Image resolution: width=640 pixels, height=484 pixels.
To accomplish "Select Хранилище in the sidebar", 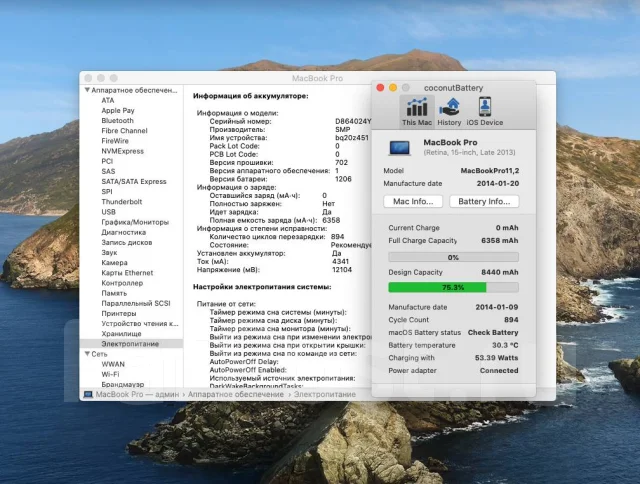I will [121, 334].
